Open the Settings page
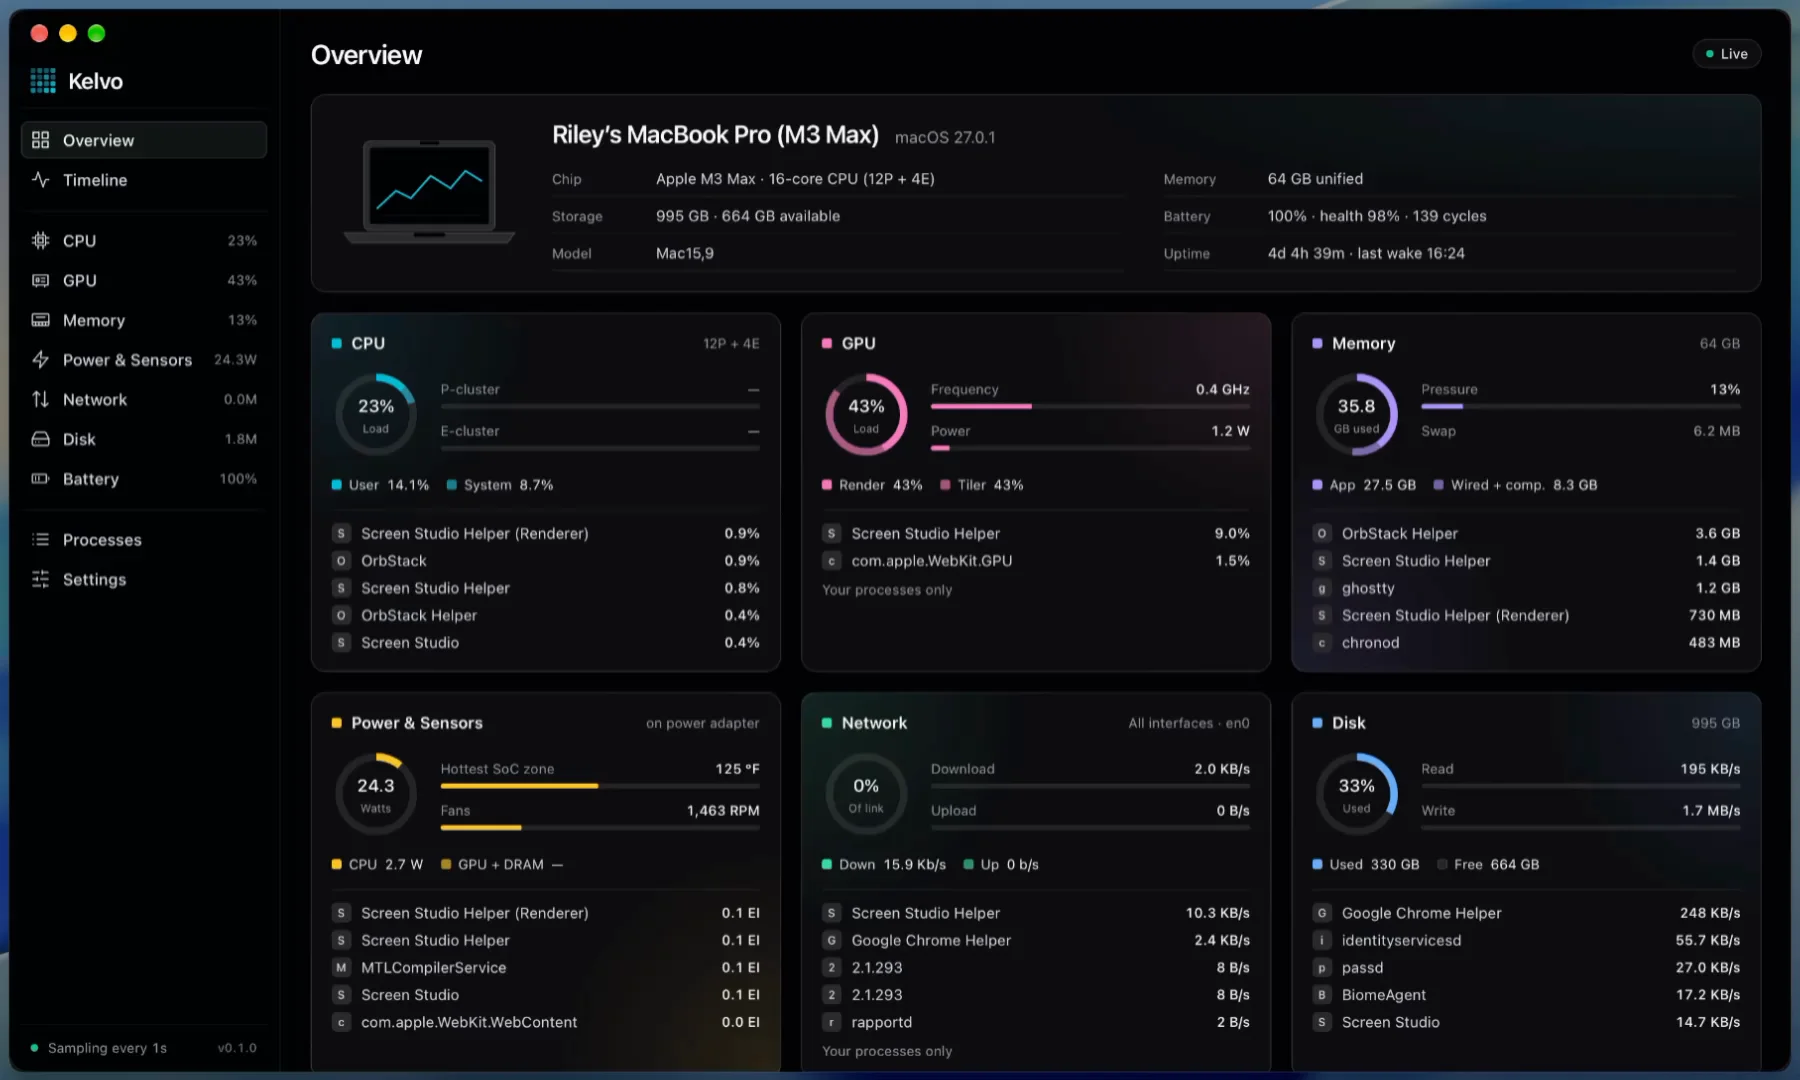The height and width of the screenshot is (1080, 1800). 144,579
